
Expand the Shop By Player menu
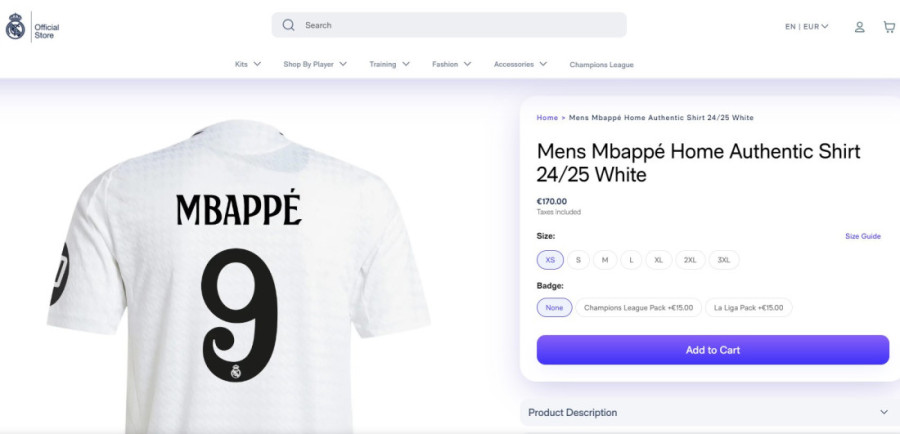[315, 64]
